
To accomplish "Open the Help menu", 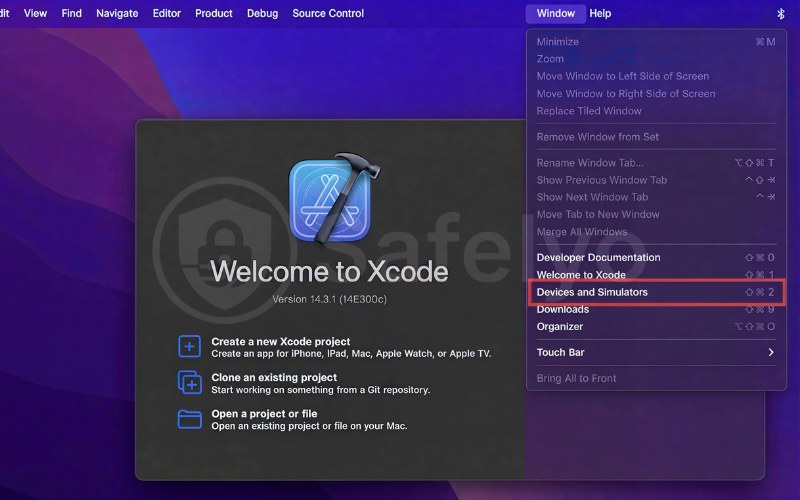I will 600,13.
